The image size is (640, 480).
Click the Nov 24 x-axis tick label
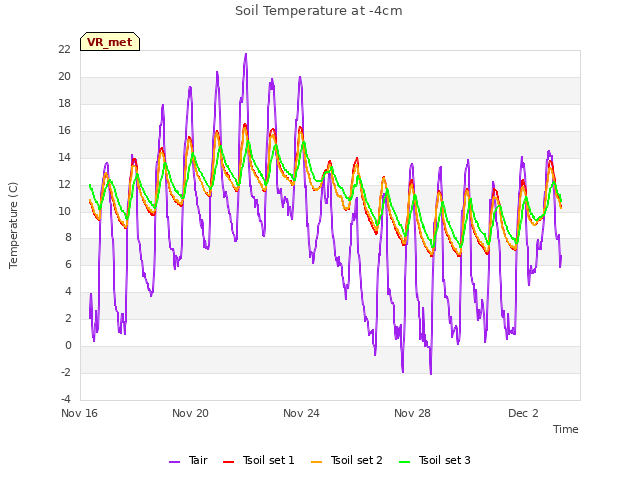pyautogui.click(x=301, y=413)
